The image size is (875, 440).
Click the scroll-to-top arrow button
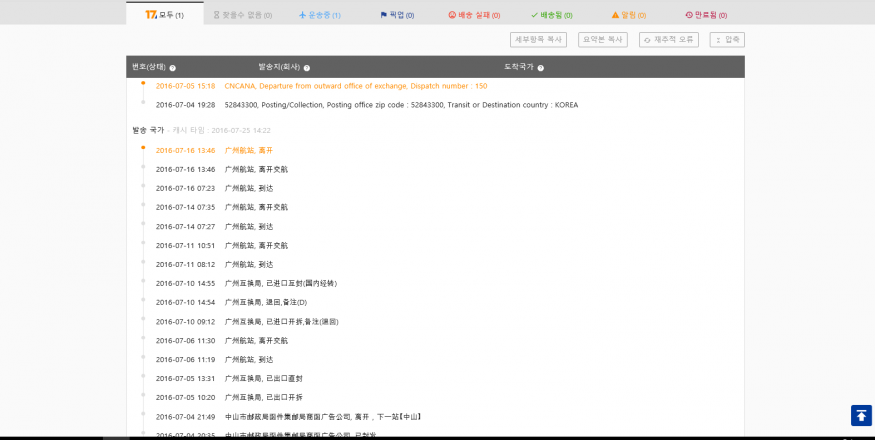pos(860,415)
